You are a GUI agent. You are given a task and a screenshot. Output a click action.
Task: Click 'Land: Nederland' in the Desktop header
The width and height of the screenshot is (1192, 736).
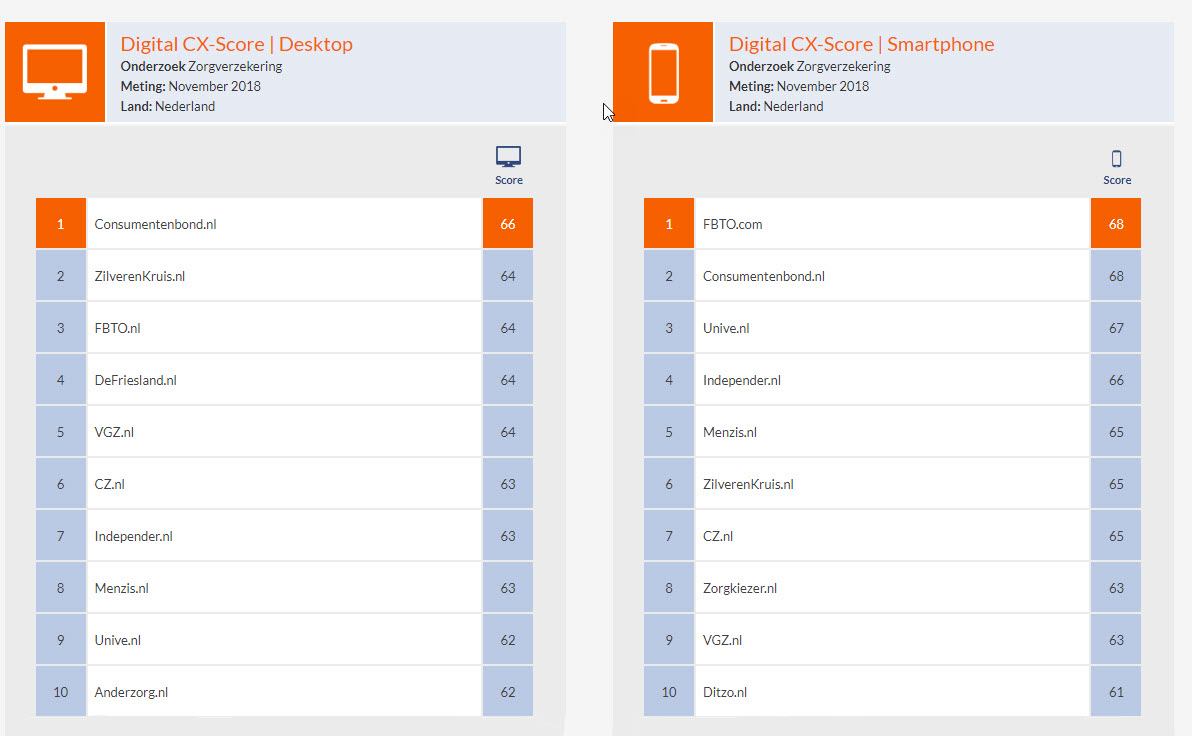click(x=168, y=106)
